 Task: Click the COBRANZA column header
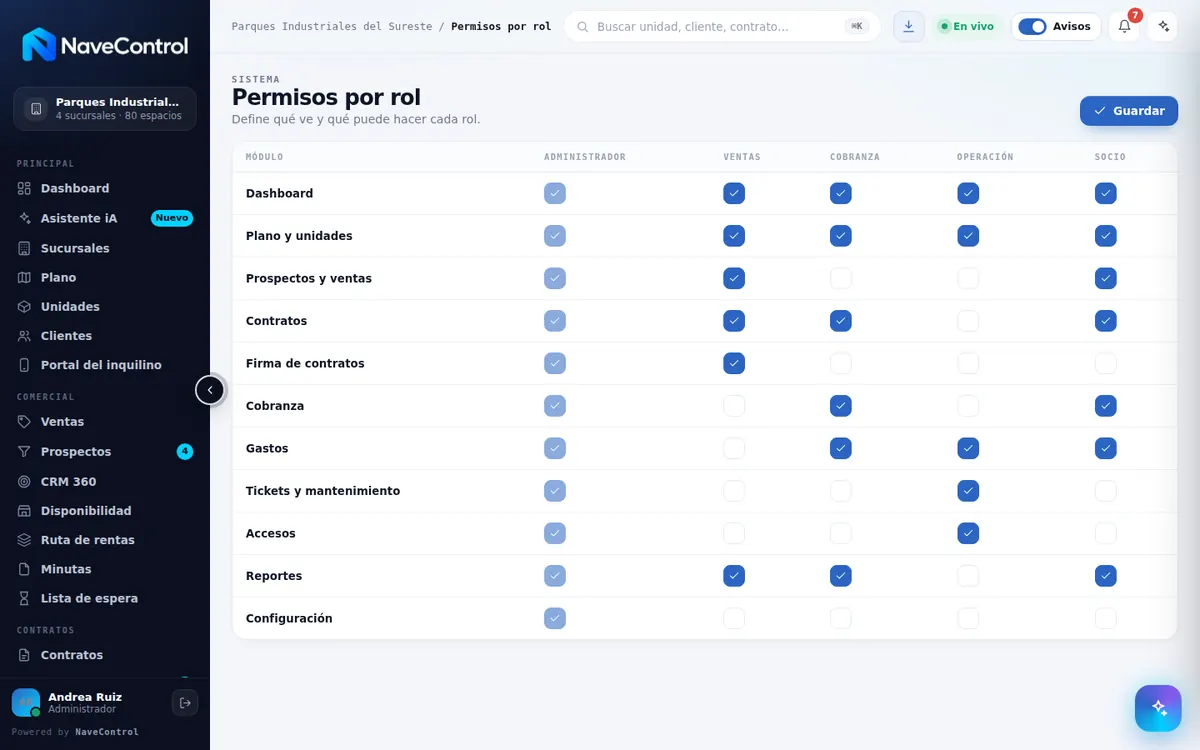[855, 157]
